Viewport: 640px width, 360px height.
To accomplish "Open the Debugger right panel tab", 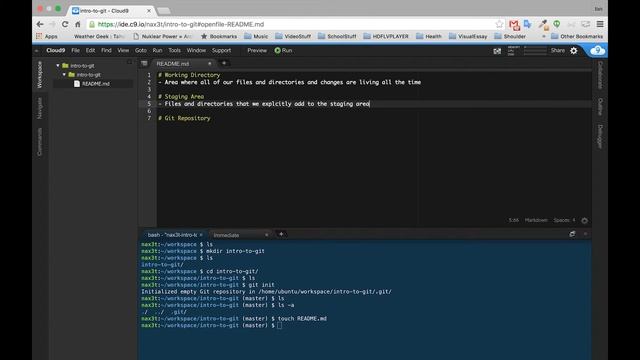I will tap(600, 136).
